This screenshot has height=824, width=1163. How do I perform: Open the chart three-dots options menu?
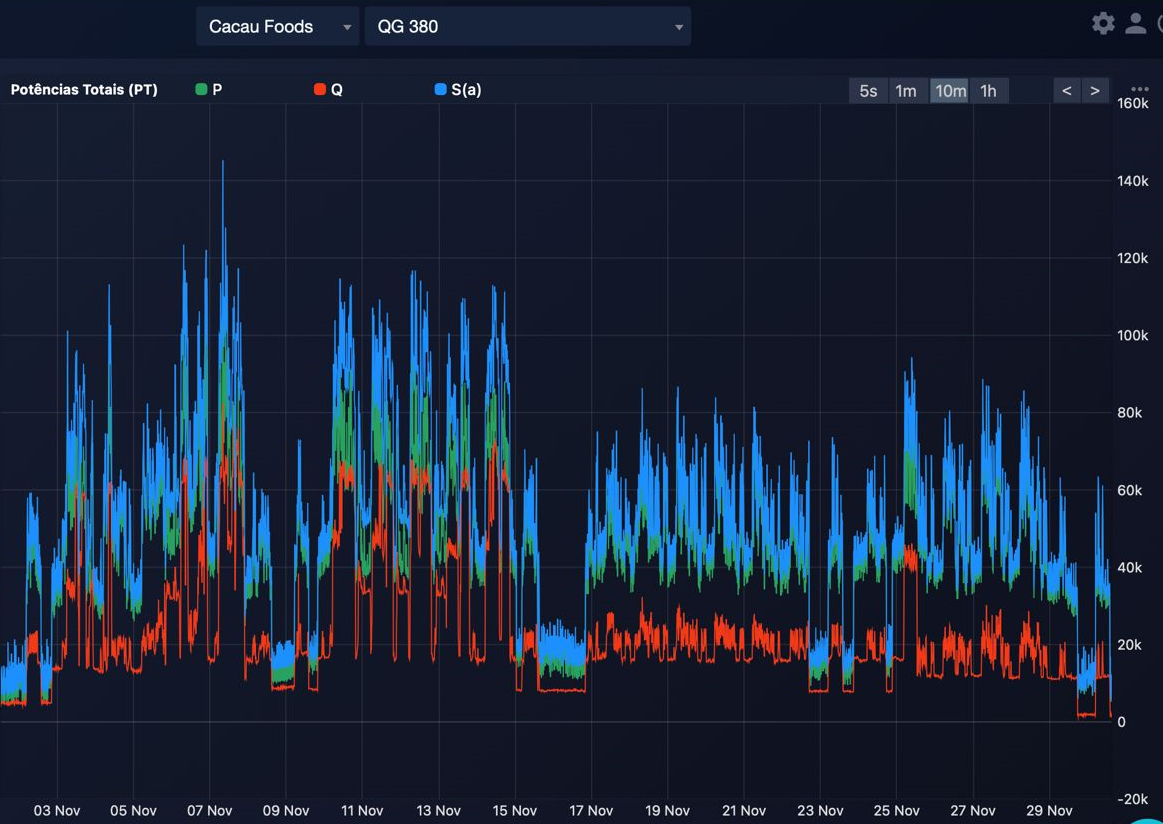1140,89
